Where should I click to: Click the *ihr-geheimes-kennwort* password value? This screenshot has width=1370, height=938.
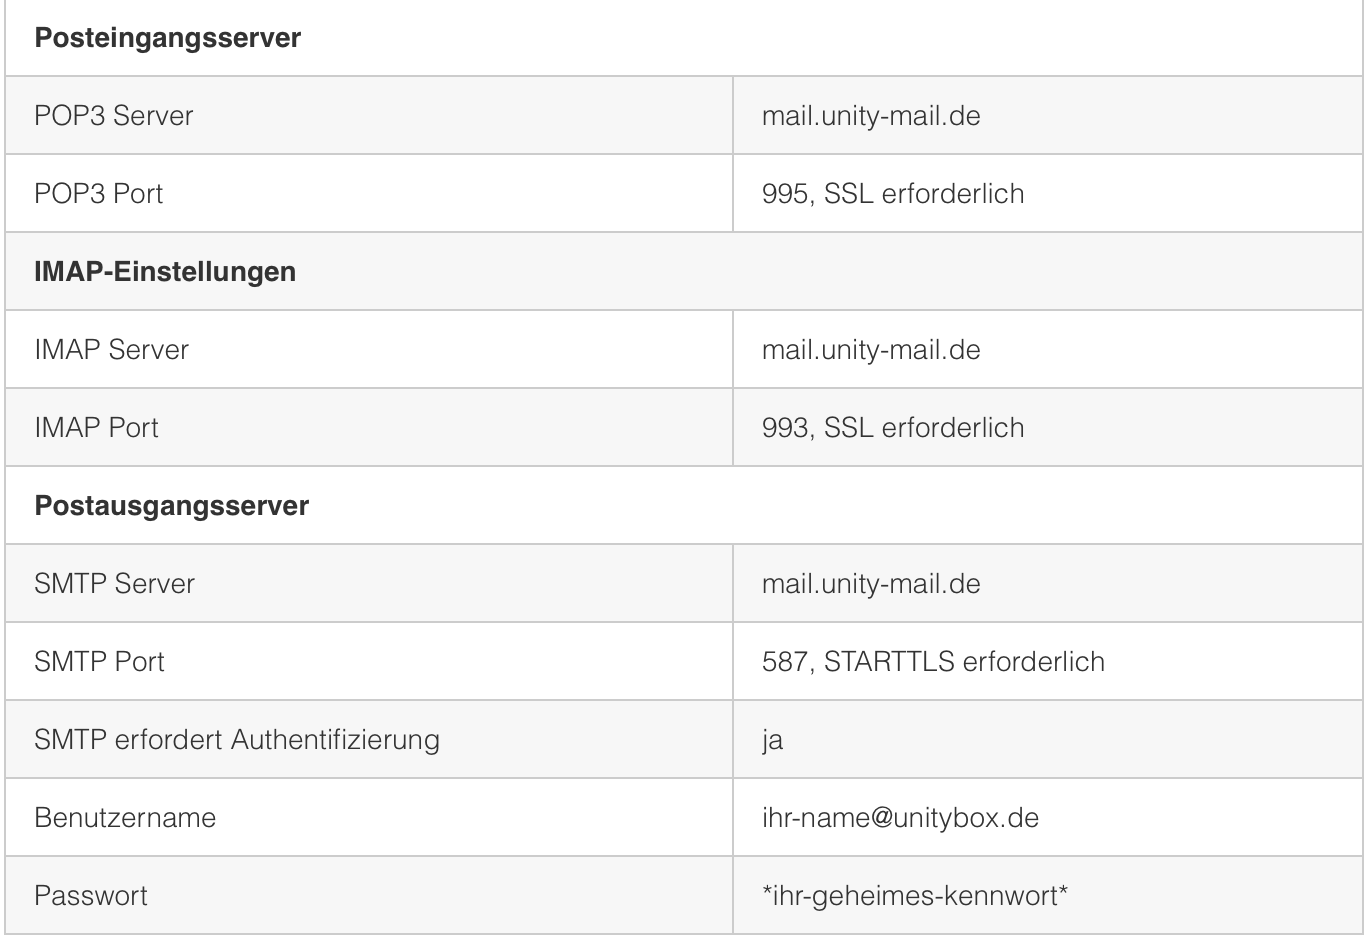914,896
